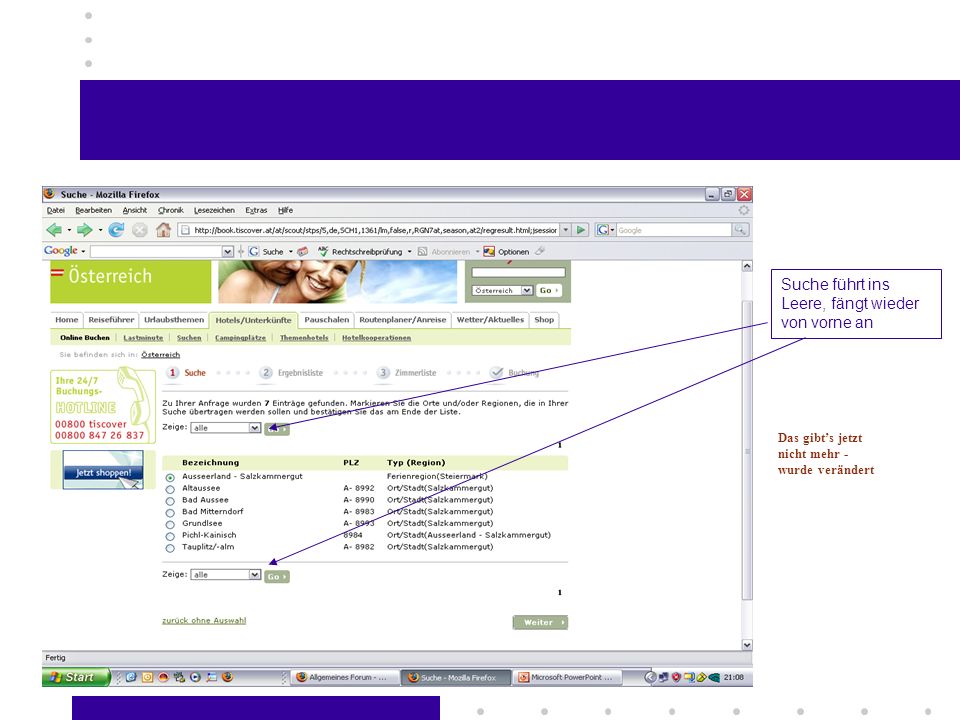Open the Windows Media Player quick launch icon
Image resolution: width=960 pixels, height=720 pixels.
point(195,677)
